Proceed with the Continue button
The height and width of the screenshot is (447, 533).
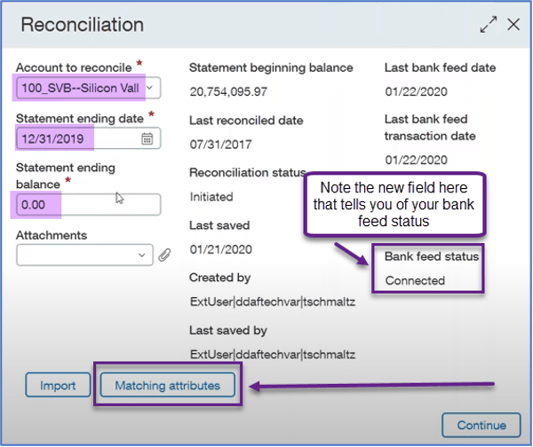tap(481, 425)
